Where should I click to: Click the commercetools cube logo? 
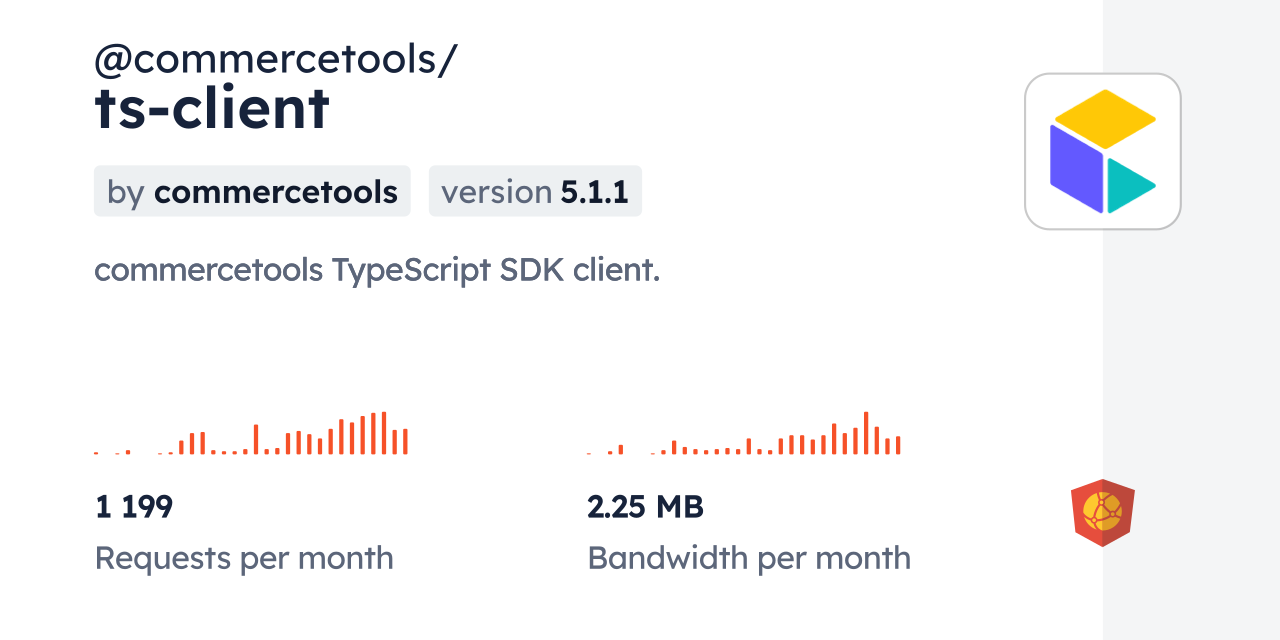pyautogui.click(x=1103, y=151)
